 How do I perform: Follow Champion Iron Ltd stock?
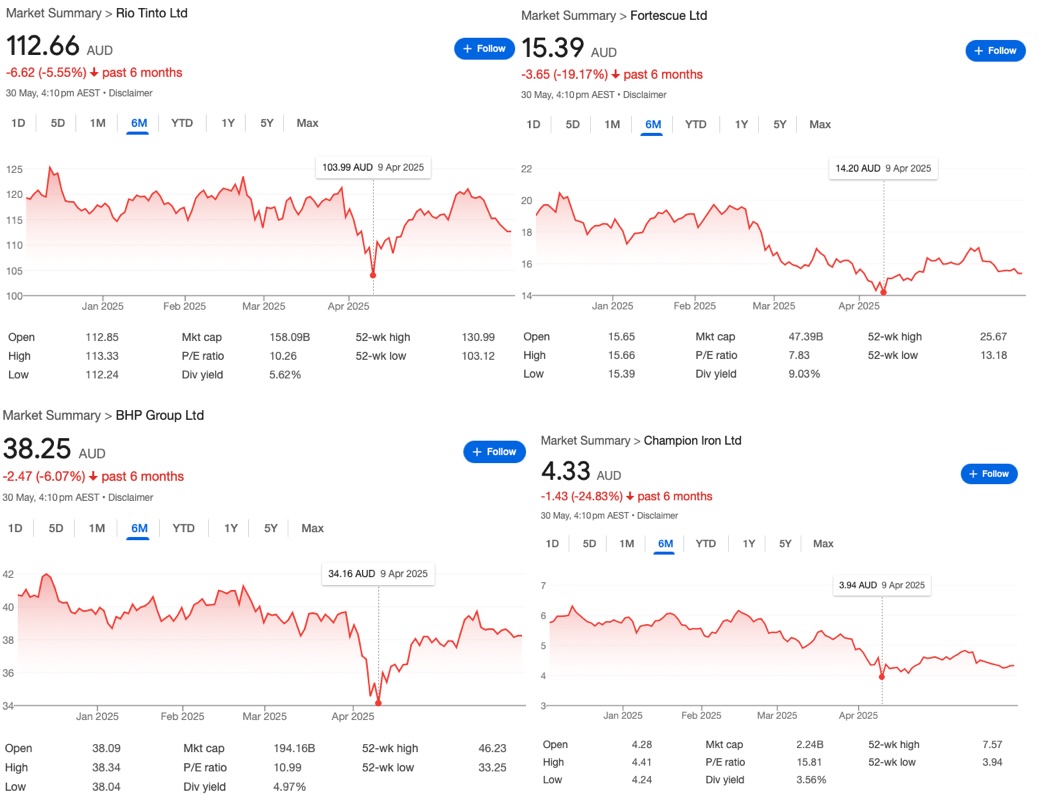(988, 474)
